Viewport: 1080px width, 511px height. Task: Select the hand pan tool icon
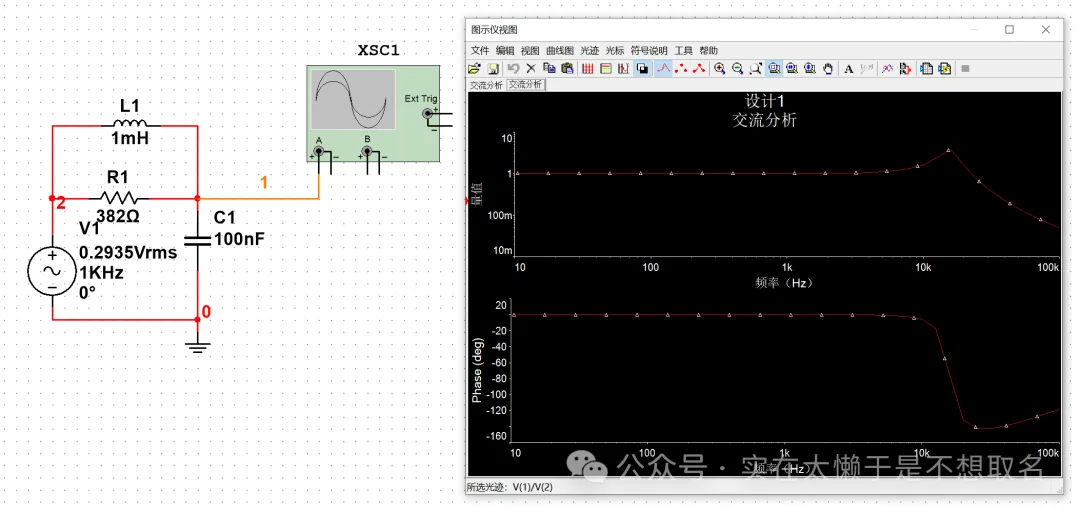coord(827,68)
